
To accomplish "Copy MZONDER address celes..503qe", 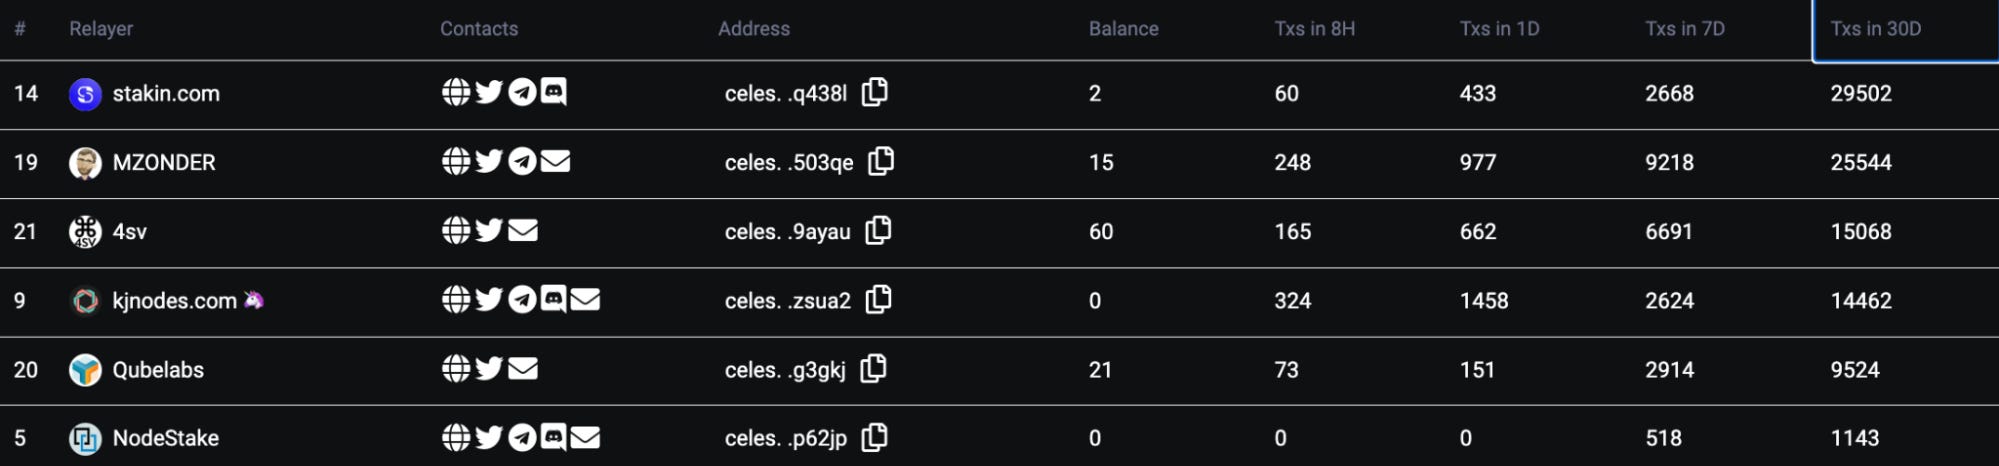I will point(881,161).
